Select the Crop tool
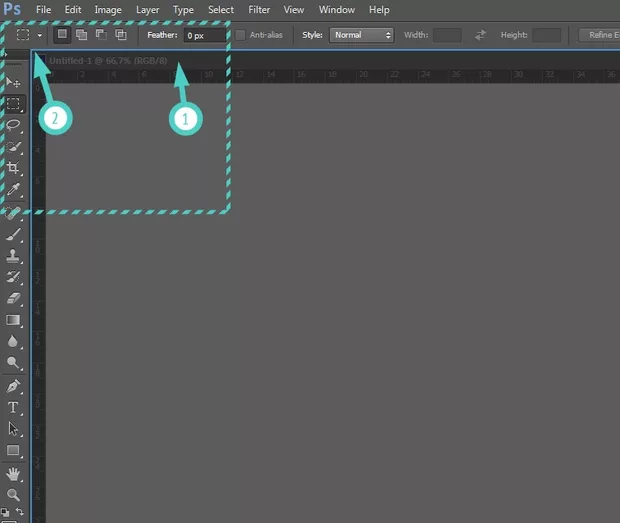620x523 pixels. coord(14,168)
